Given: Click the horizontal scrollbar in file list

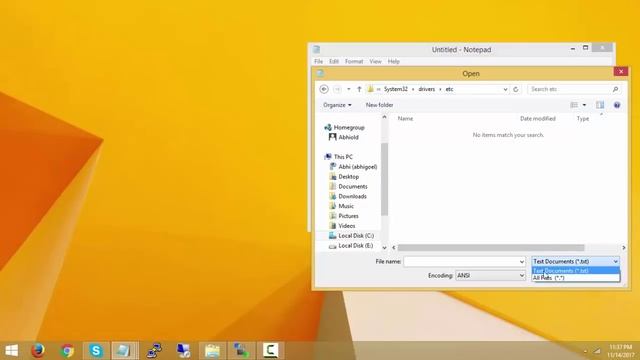Looking at the screenshot, I should 491,248.
